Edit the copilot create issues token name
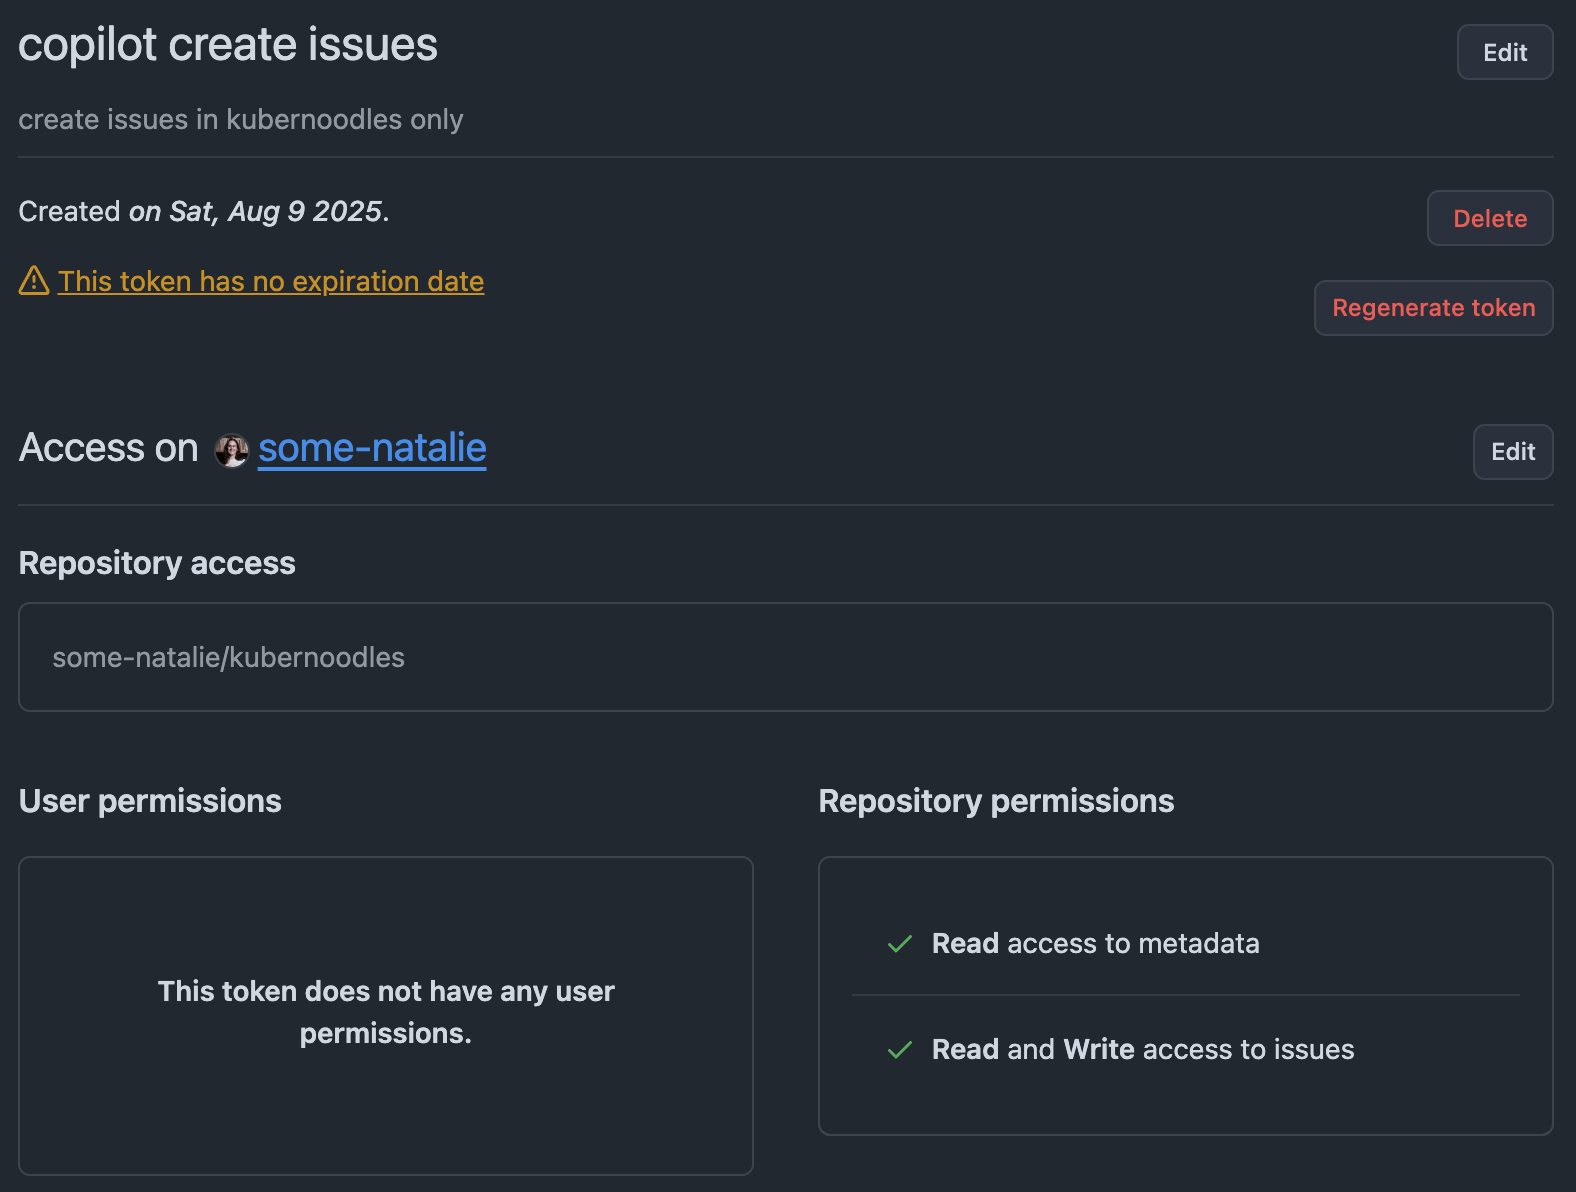The height and width of the screenshot is (1192, 1576). [1504, 52]
